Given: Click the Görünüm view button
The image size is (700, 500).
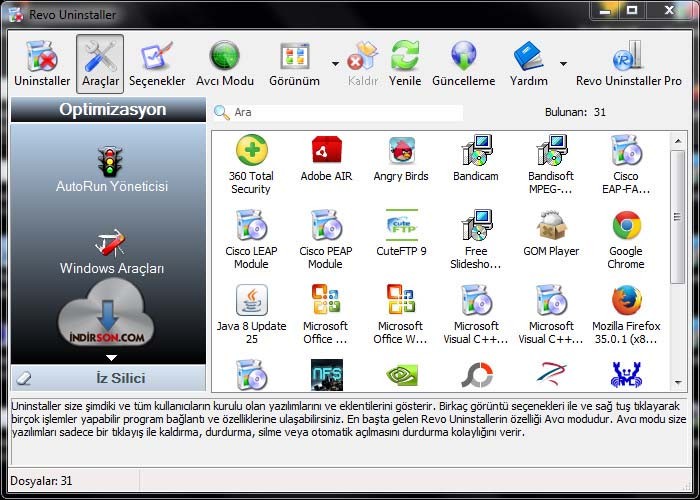Looking at the screenshot, I should click(x=295, y=63).
